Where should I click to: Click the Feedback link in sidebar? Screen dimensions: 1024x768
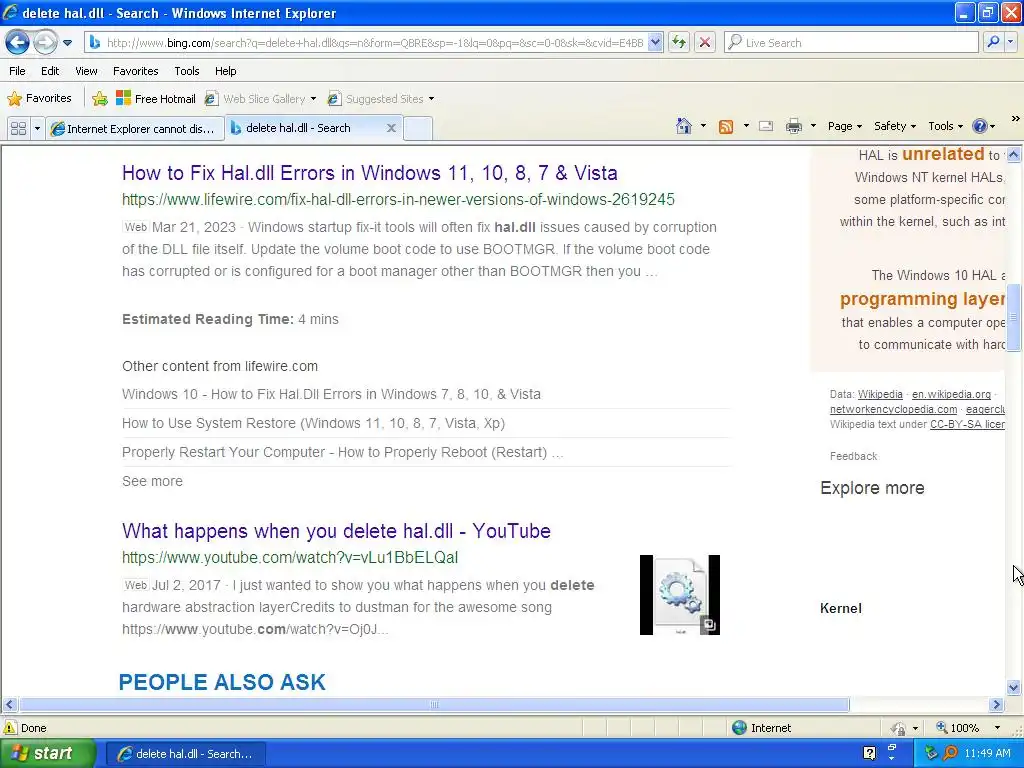(854, 456)
